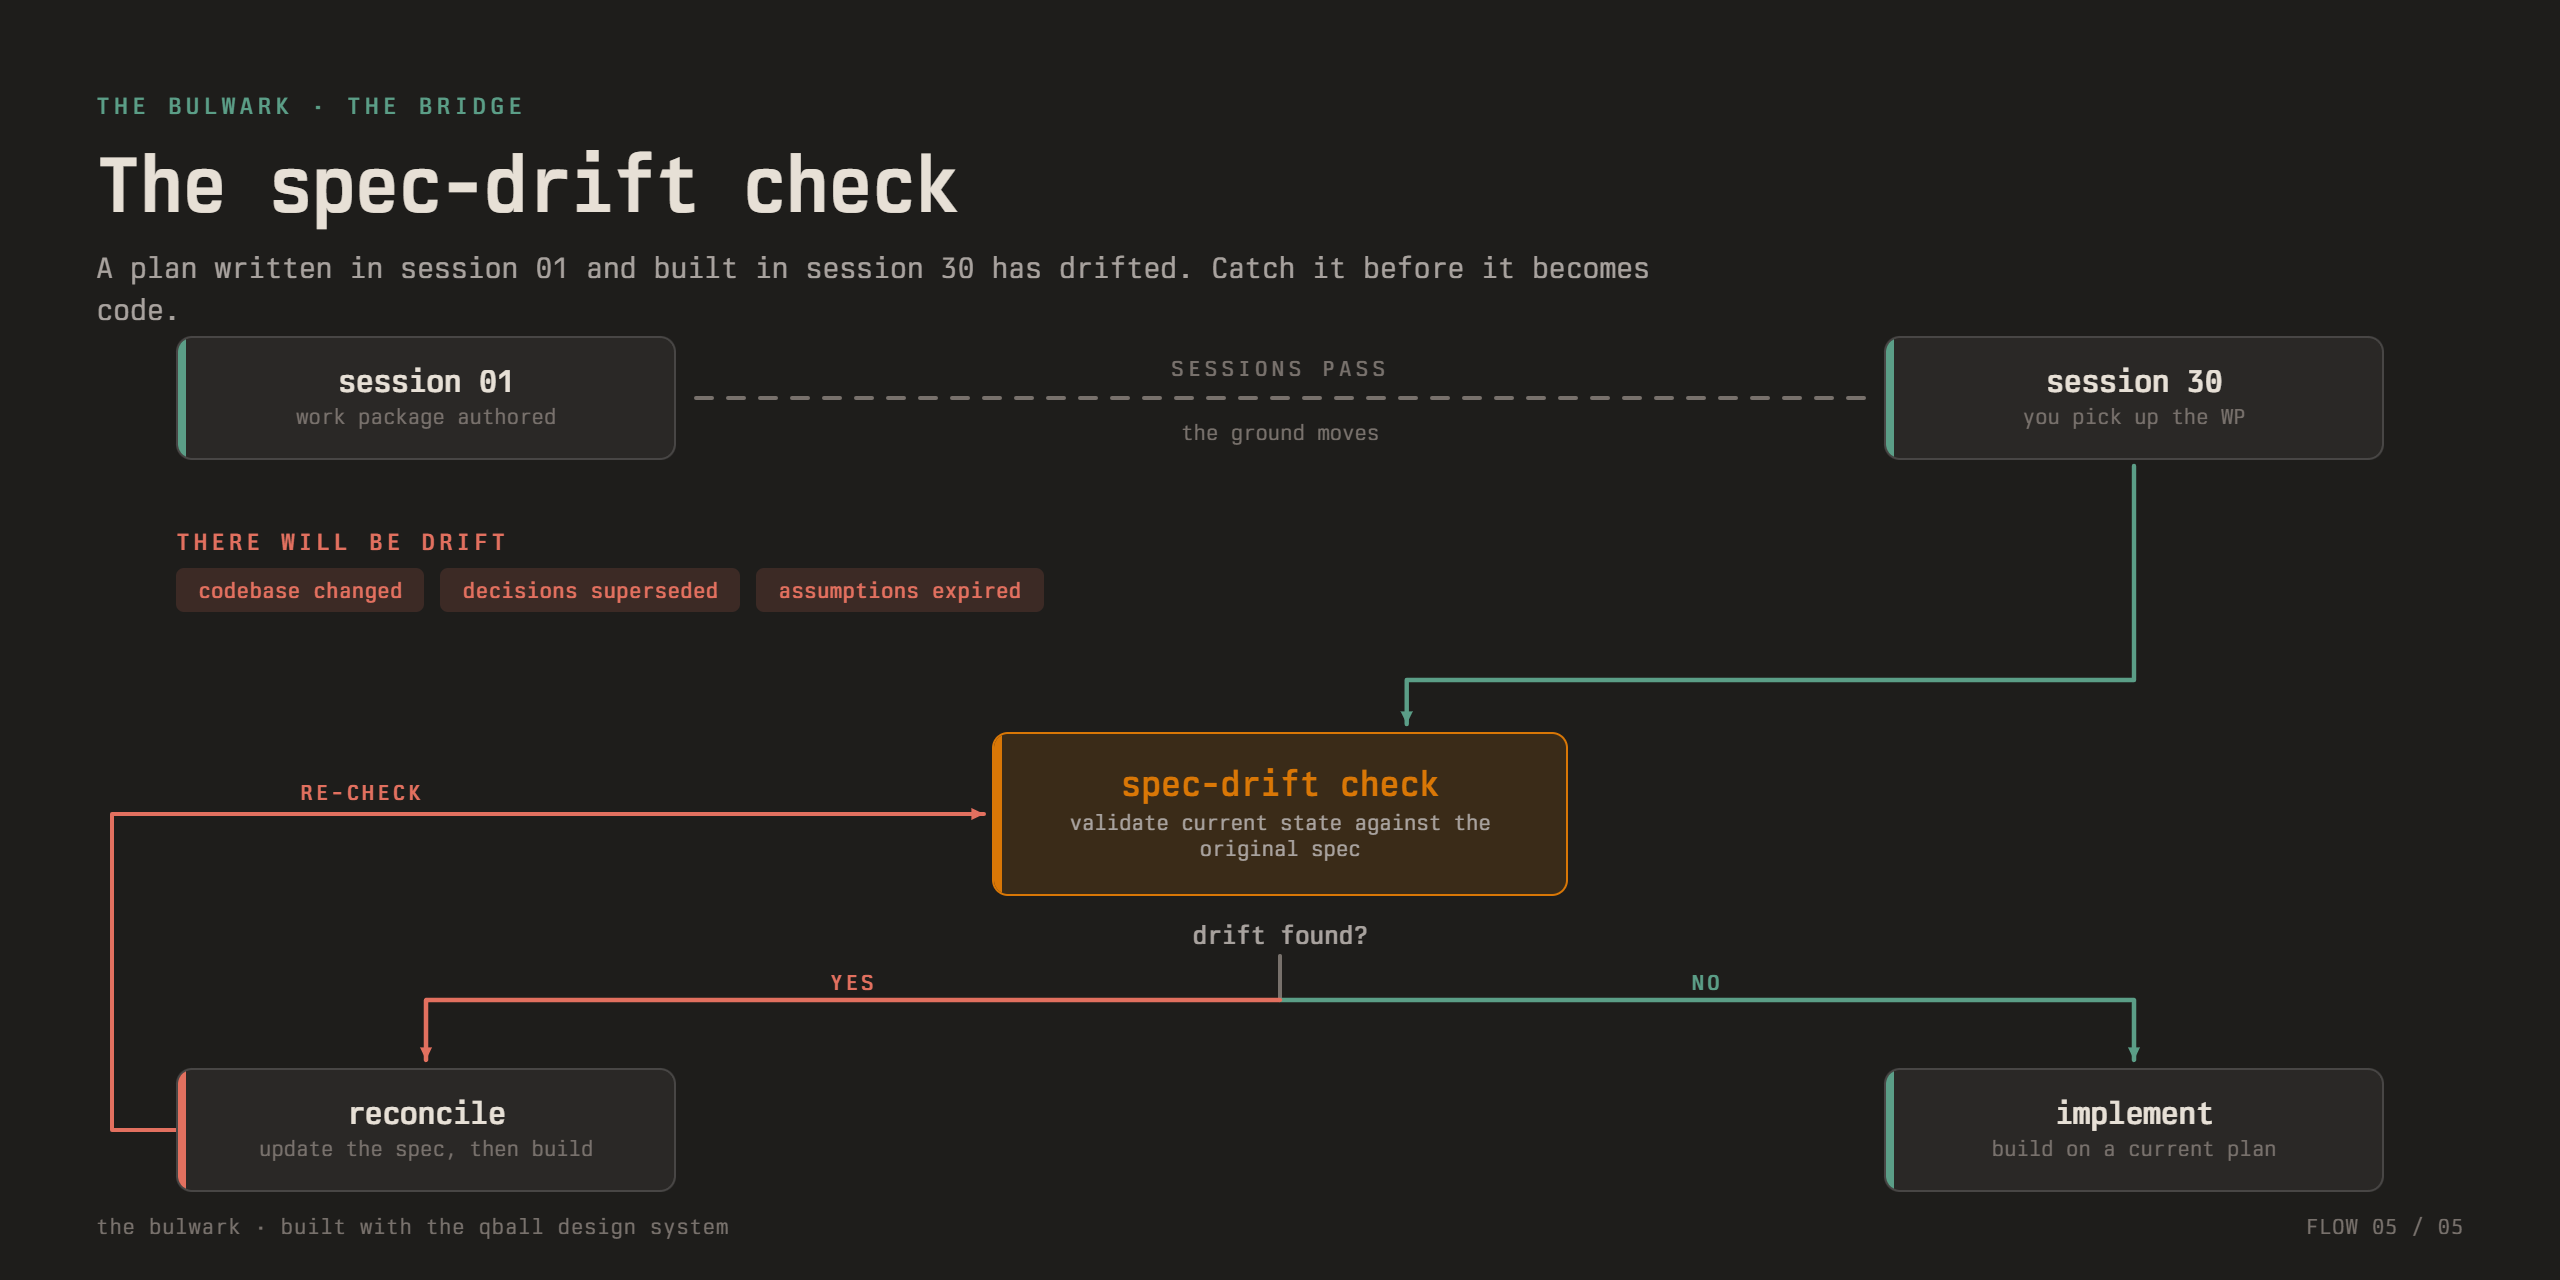This screenshot has width=2560, height=1280.
Task: Click the 'RE-CHECK' arrow label
Action: pos(361,793)
